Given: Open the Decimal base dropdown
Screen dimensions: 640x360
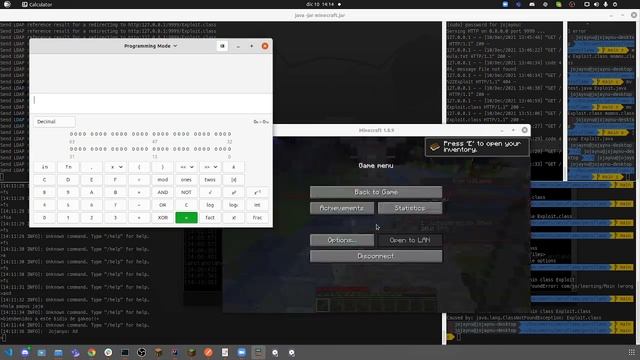Looking at the screenshot, I should (54, 122).
